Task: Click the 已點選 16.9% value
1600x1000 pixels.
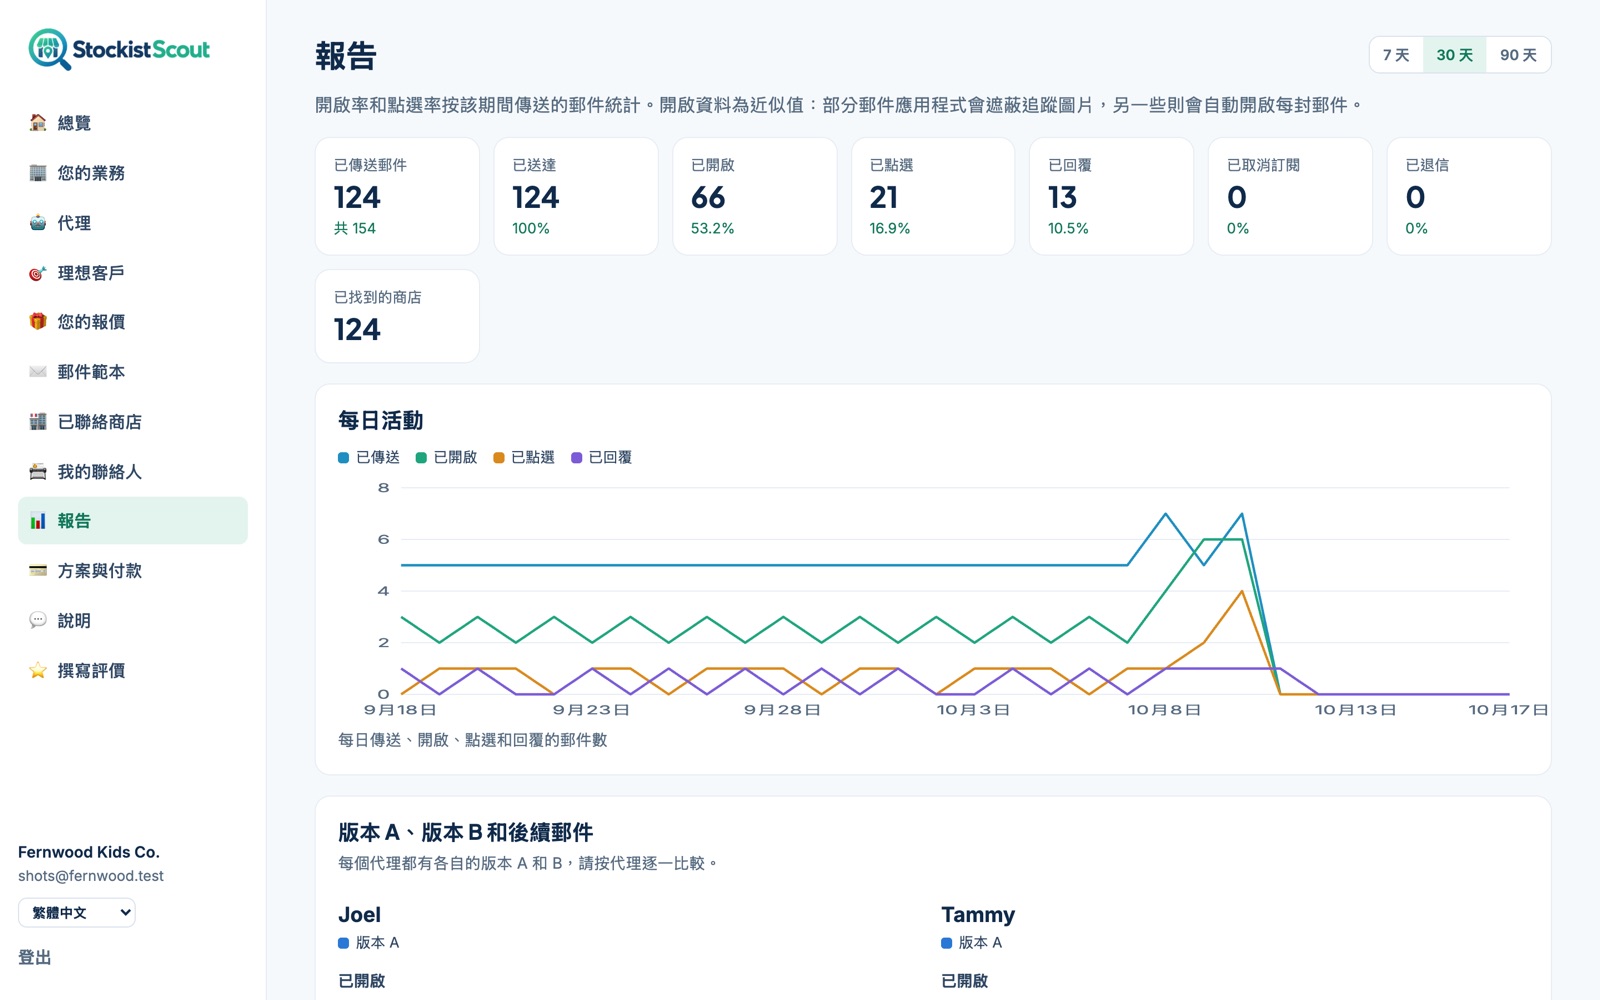Action: [x=890, y=228]
